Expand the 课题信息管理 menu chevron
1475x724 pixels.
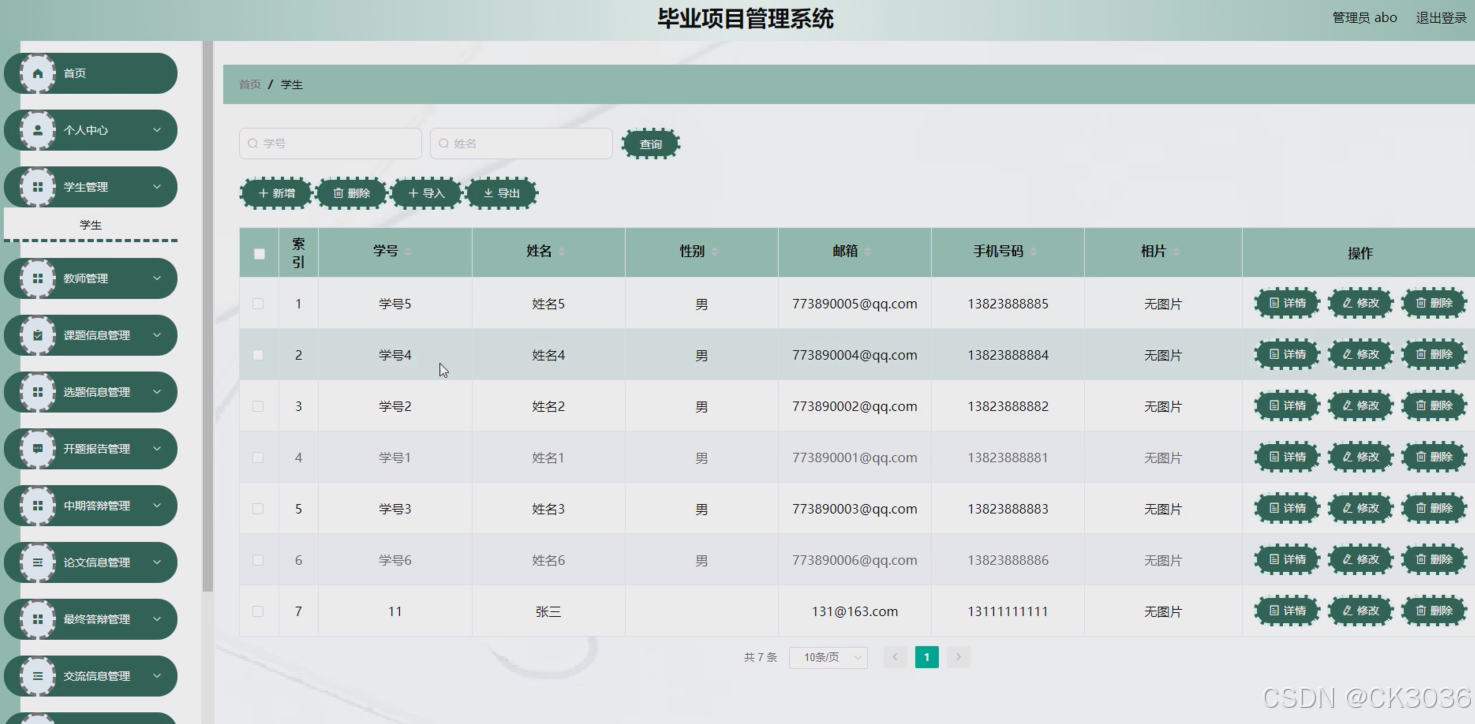(x=157, y=335)
